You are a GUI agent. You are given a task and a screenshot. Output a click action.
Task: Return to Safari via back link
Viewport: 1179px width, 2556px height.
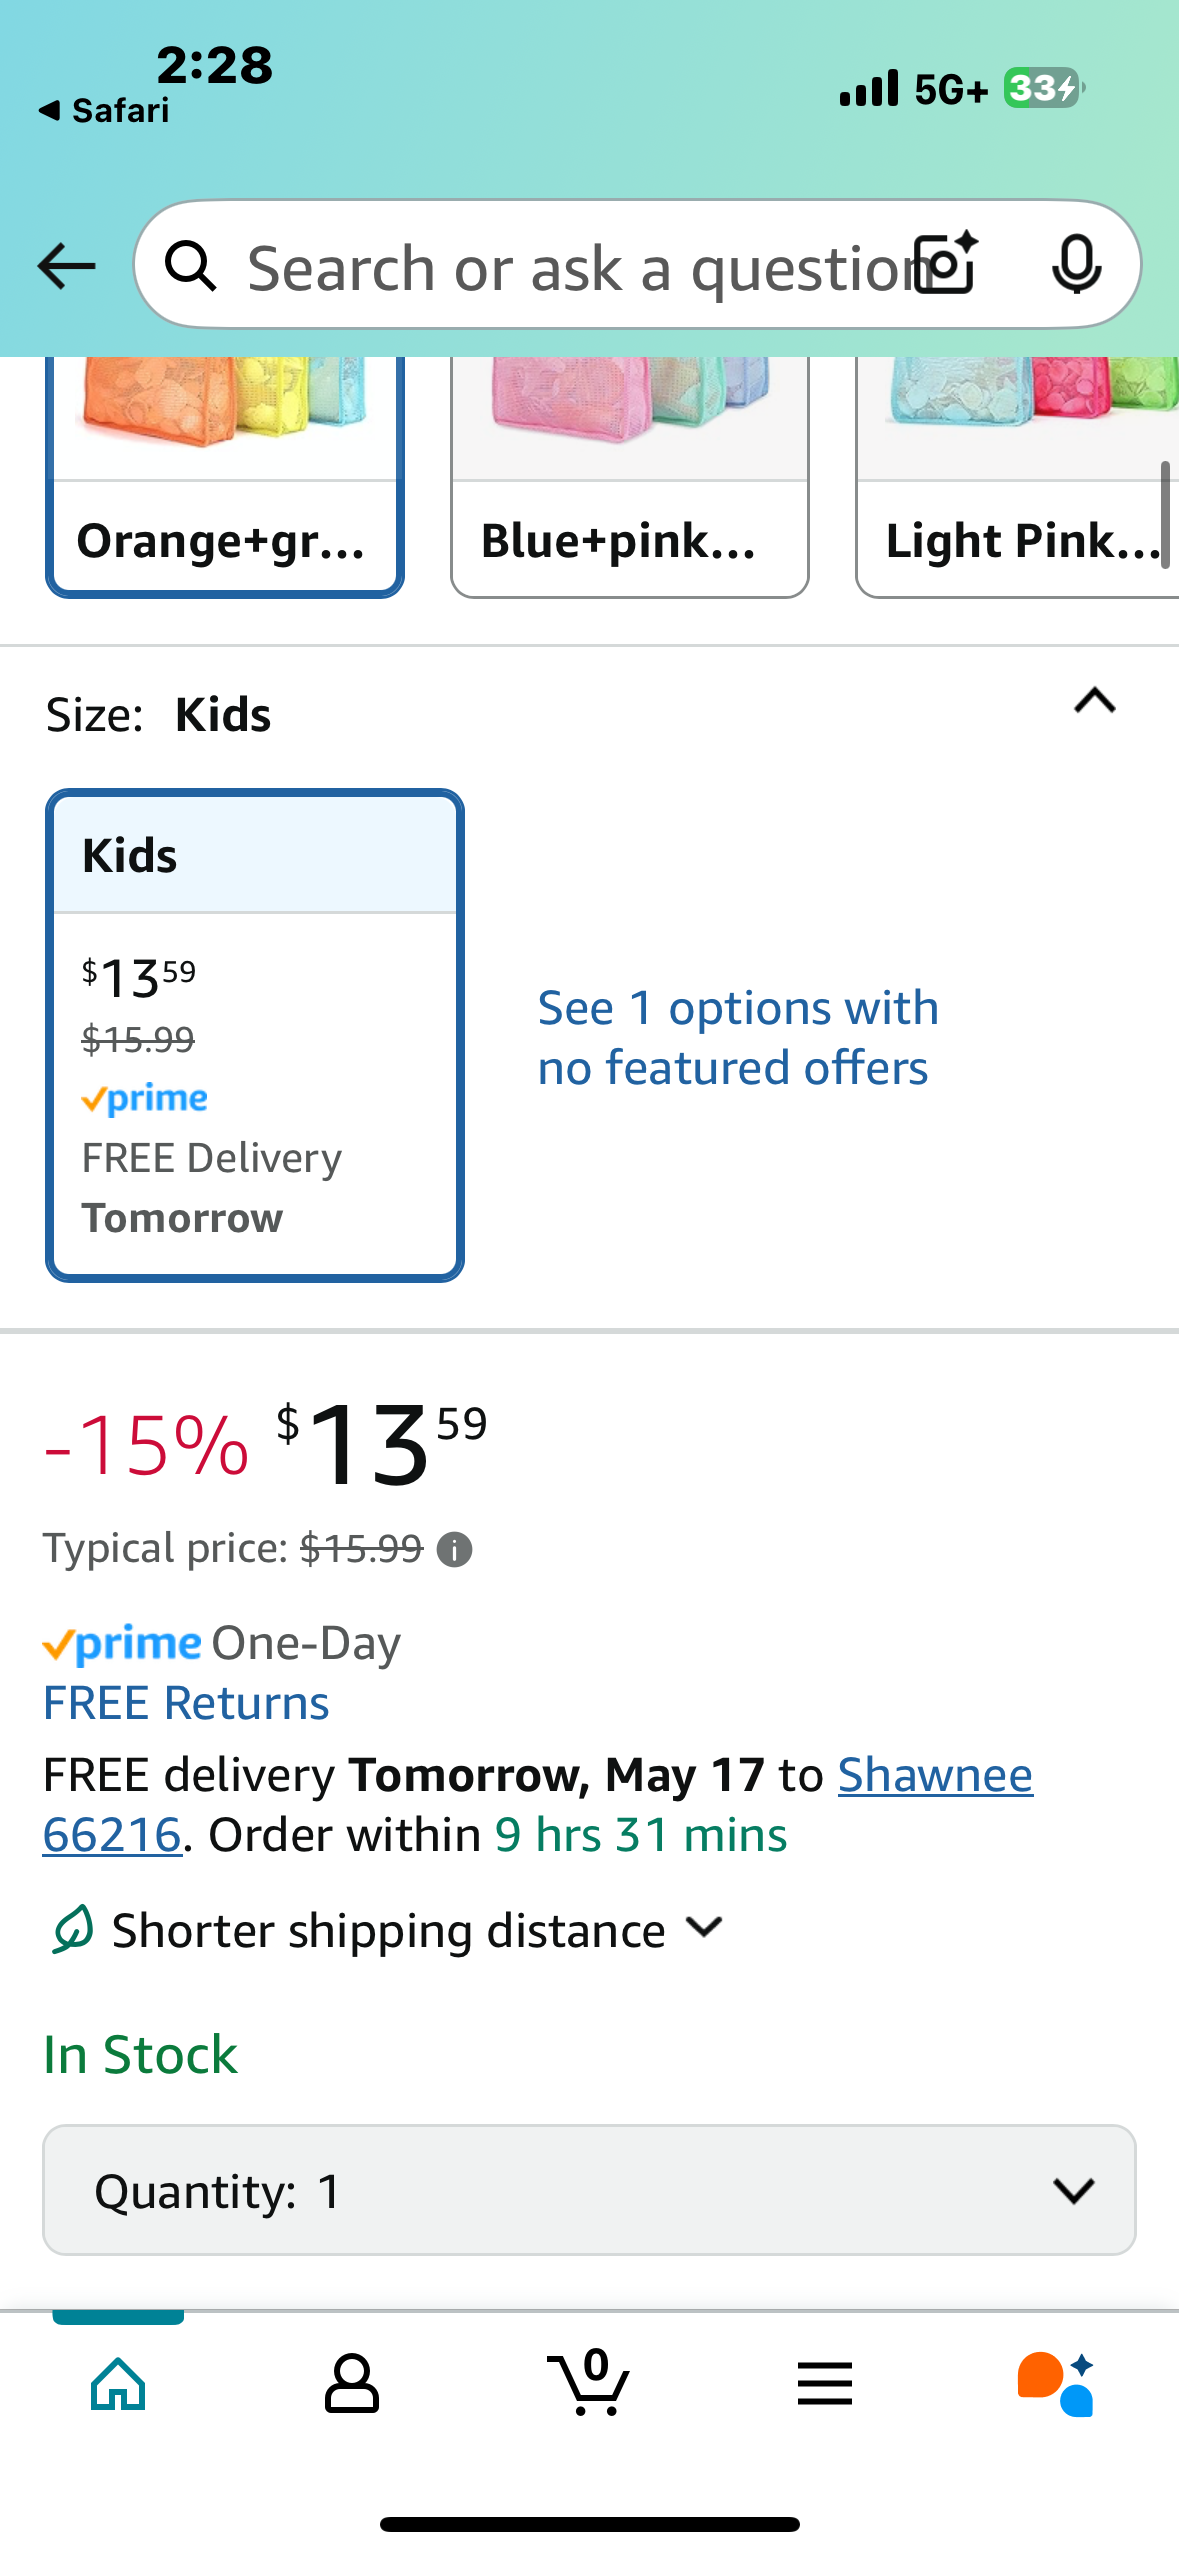104,110
